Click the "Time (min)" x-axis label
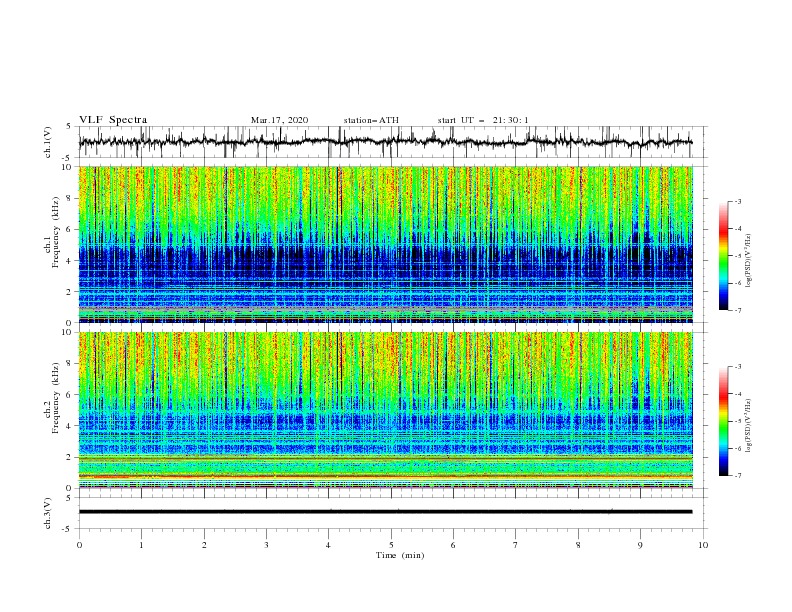Viewport: 792px width, 612px height. point(400,555)
